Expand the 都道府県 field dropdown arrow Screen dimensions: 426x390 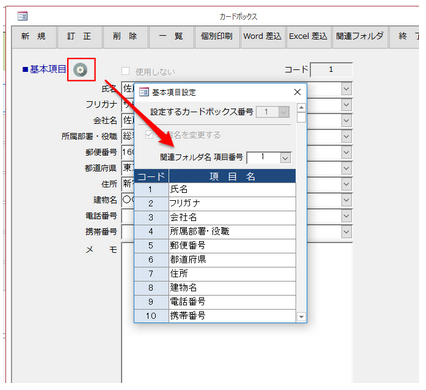tap(347, 168)
